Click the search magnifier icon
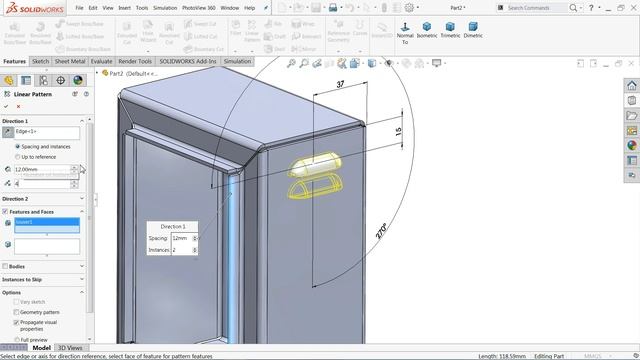Screen dimensions: 640x360 pos(573,8)
